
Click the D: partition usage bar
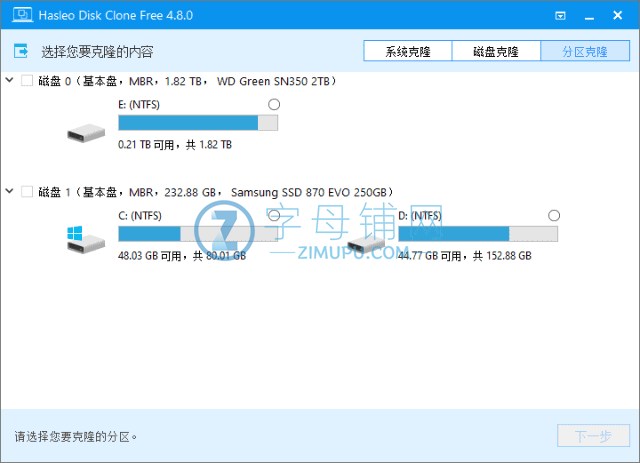coord(478,234)
